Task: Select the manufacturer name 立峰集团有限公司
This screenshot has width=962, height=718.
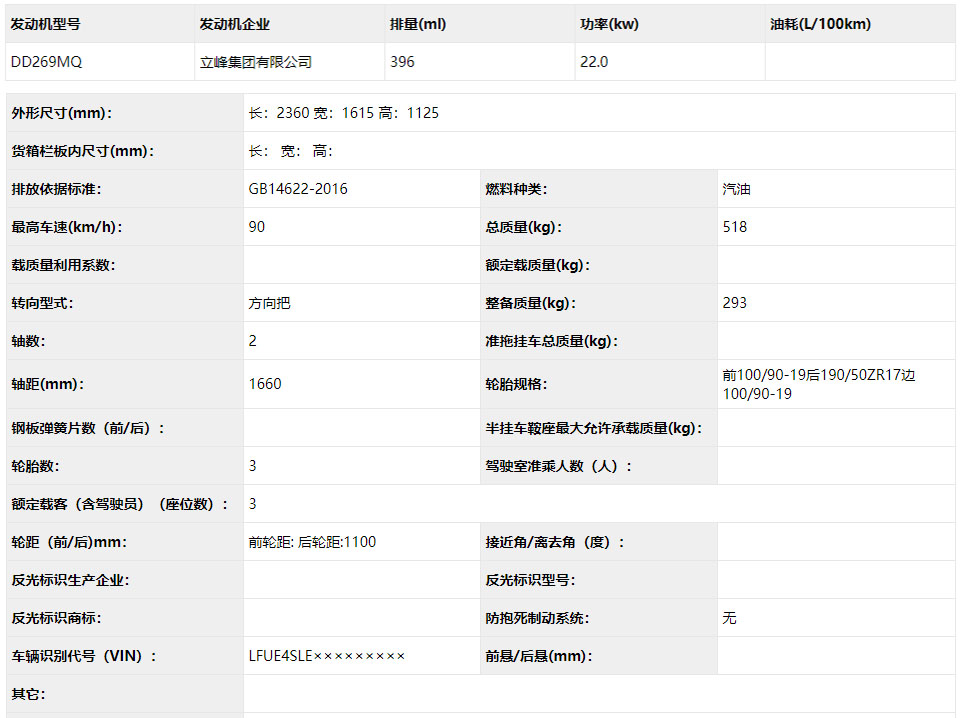Action: pyautogui.click(x=256, y=62)
